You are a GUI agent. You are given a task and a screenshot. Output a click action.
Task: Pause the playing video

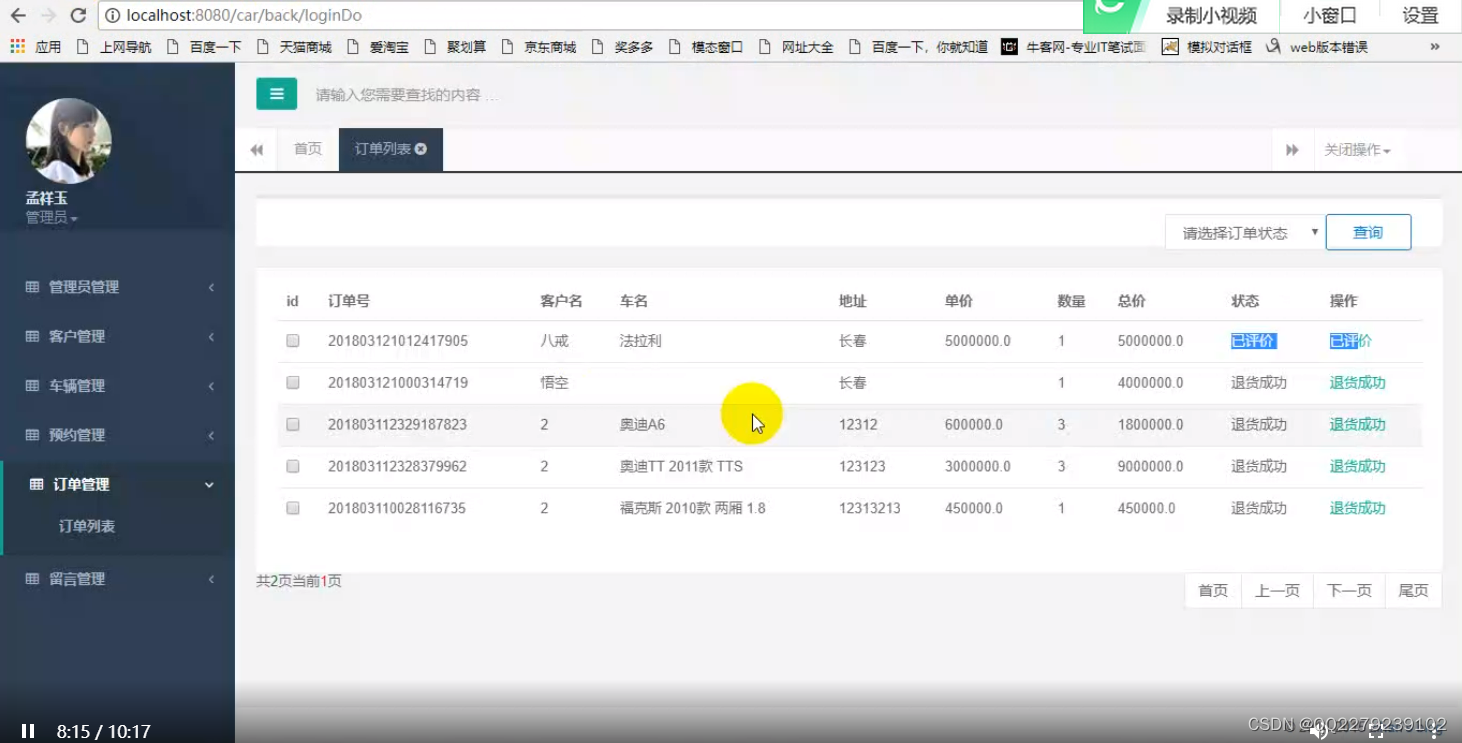click(28, 731)
